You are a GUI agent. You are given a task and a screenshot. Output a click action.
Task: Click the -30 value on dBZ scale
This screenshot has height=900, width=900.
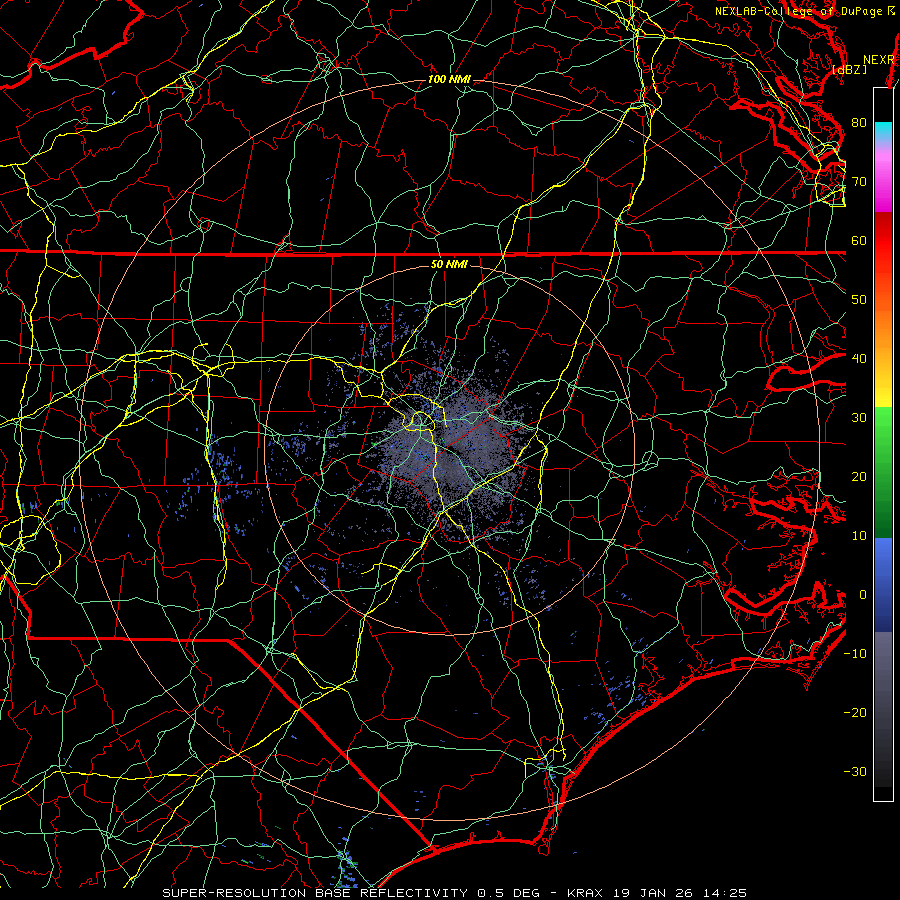pos(855,771)
